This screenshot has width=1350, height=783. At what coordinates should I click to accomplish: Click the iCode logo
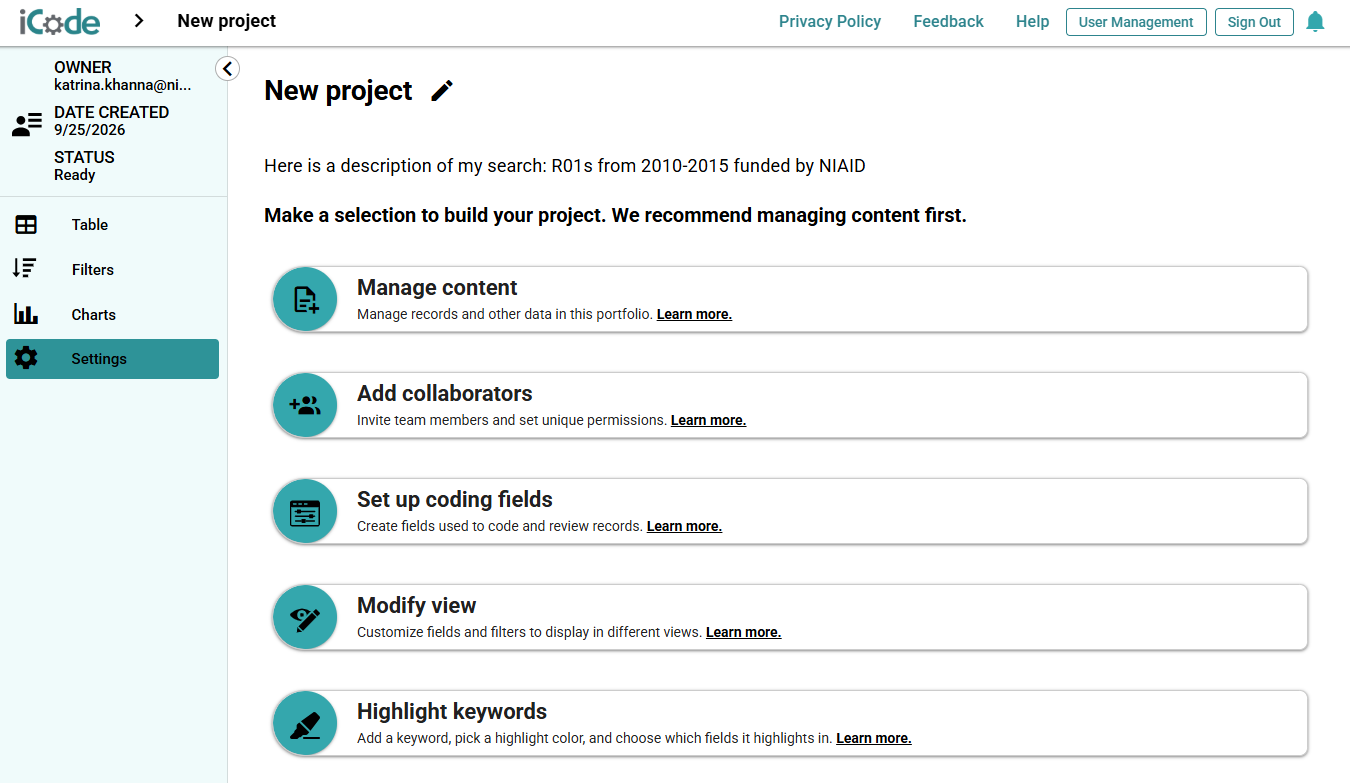59,21
